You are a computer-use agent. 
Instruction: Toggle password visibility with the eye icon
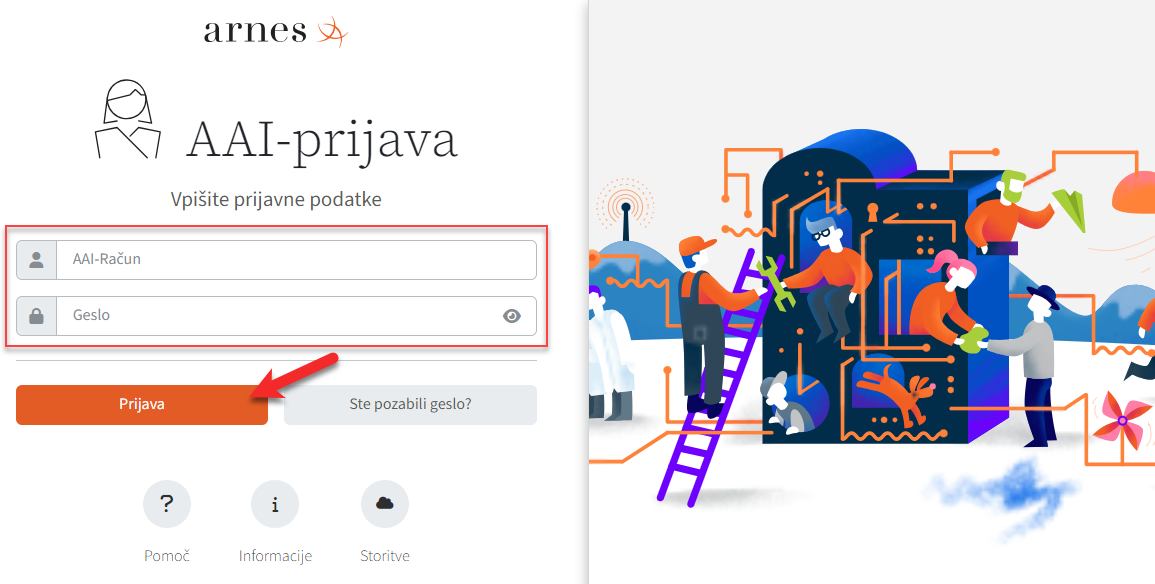pyautogui.click(x=511, y=316)
